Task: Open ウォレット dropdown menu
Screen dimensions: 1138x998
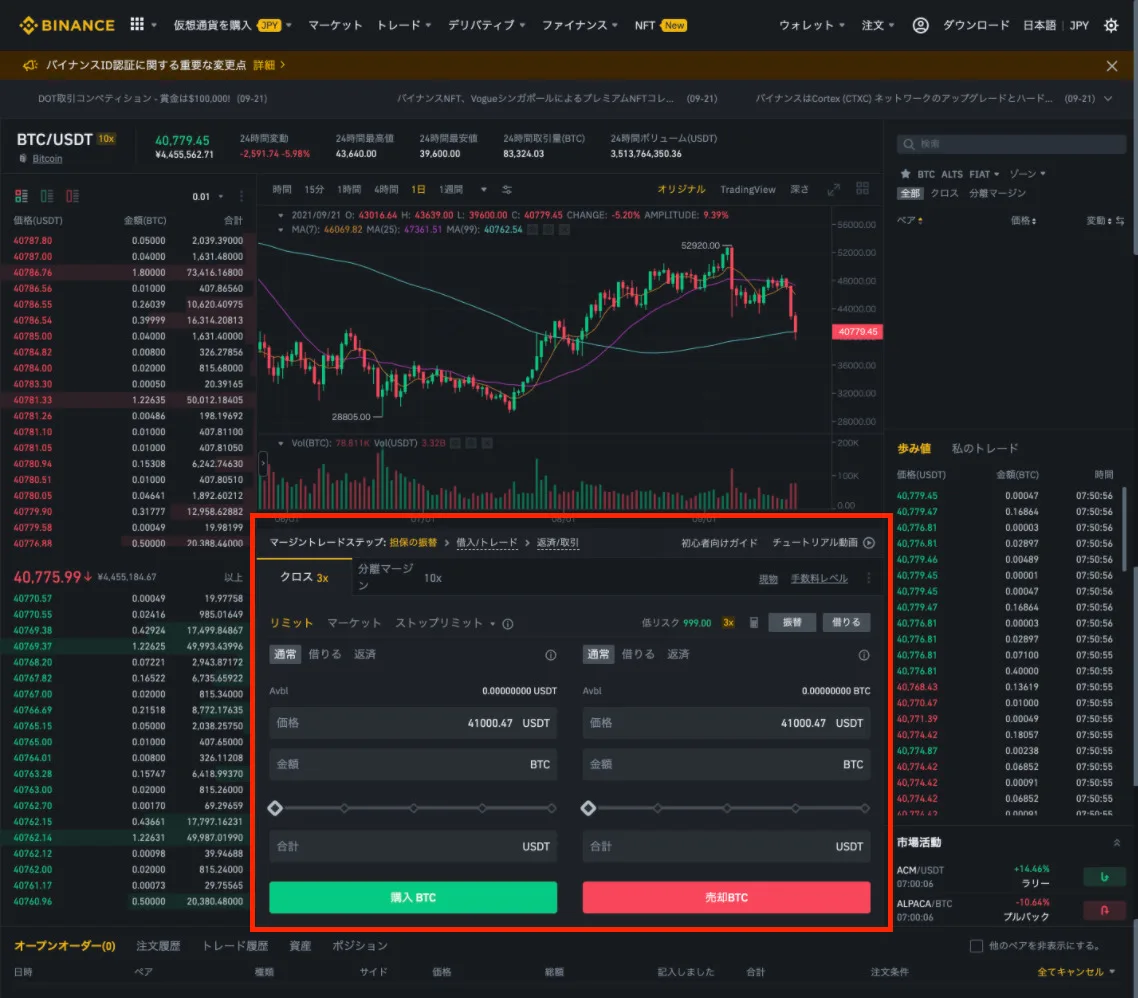Action: [x=811, y=25]
